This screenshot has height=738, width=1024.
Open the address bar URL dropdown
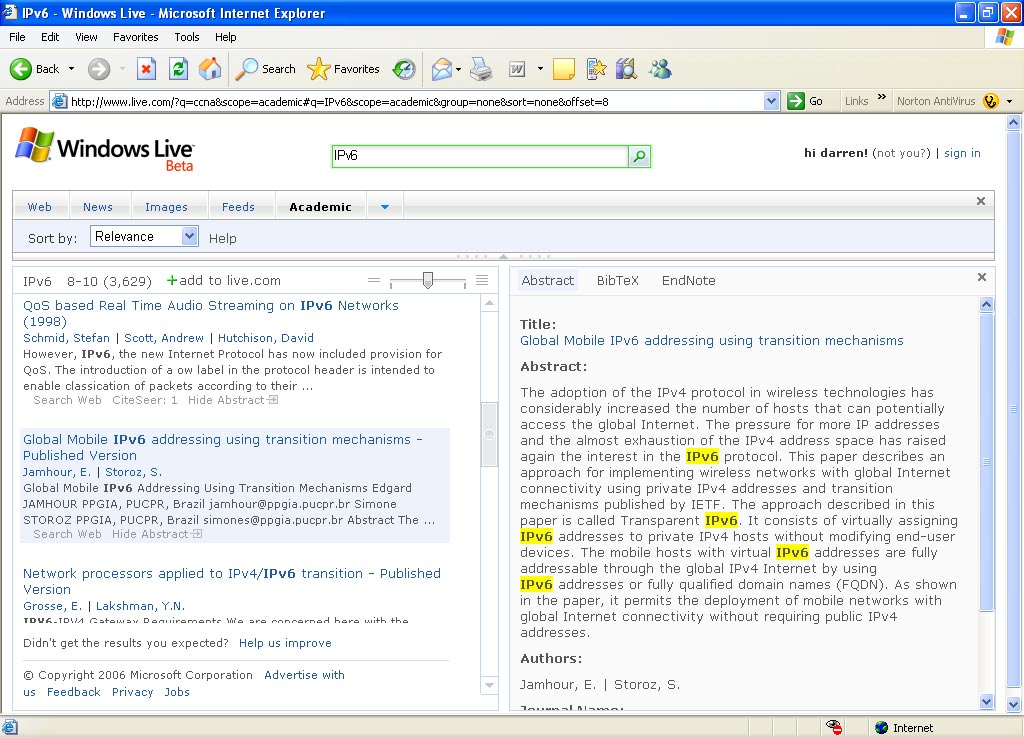pos(771,101)
